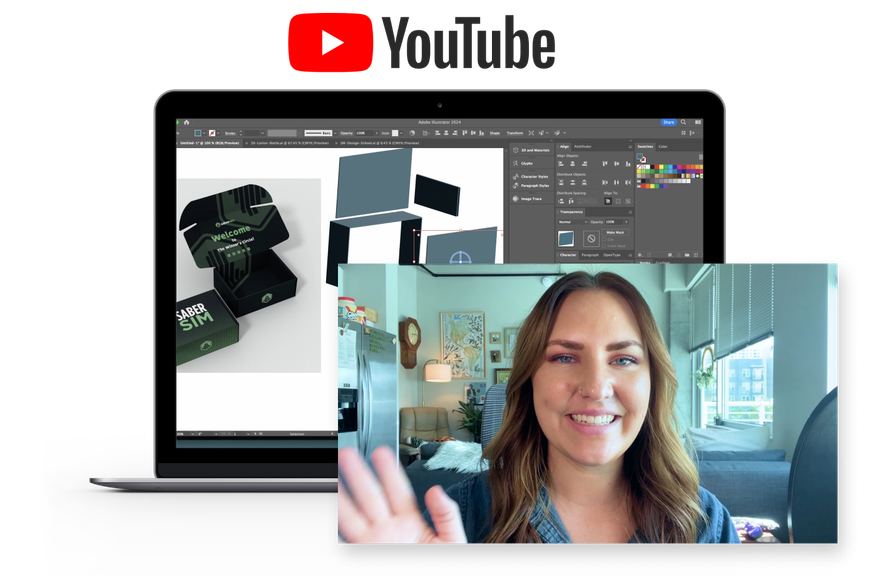Select Align To Artboard option
This screenshot has height=581, width=880.
pos(608,201)
